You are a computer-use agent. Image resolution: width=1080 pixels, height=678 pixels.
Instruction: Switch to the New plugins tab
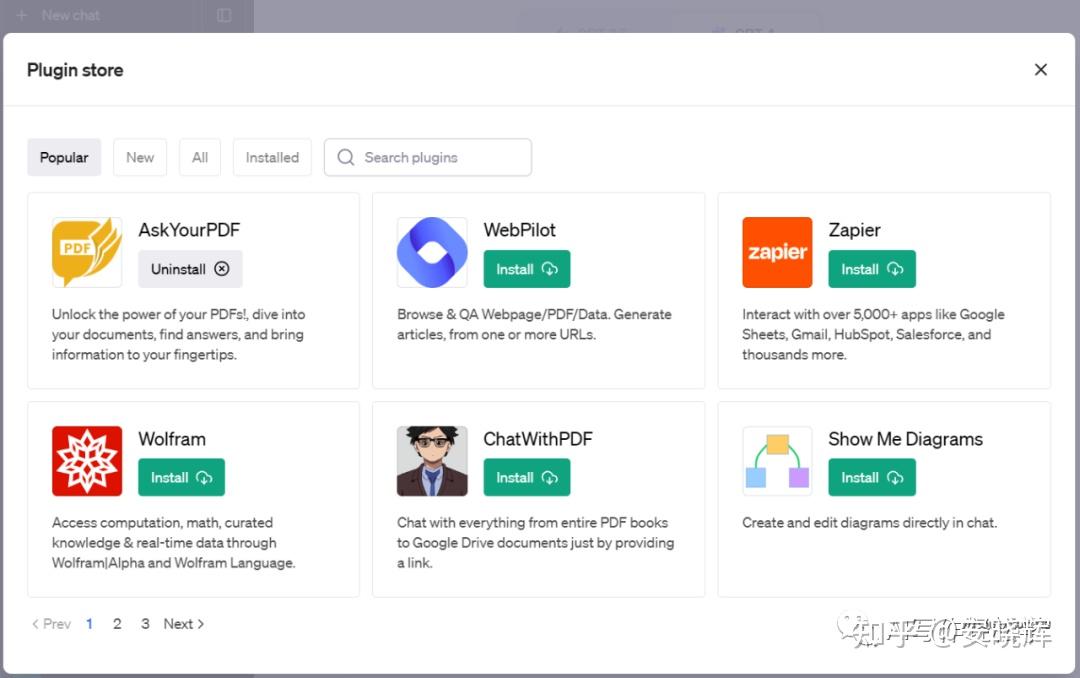(140, 157)
